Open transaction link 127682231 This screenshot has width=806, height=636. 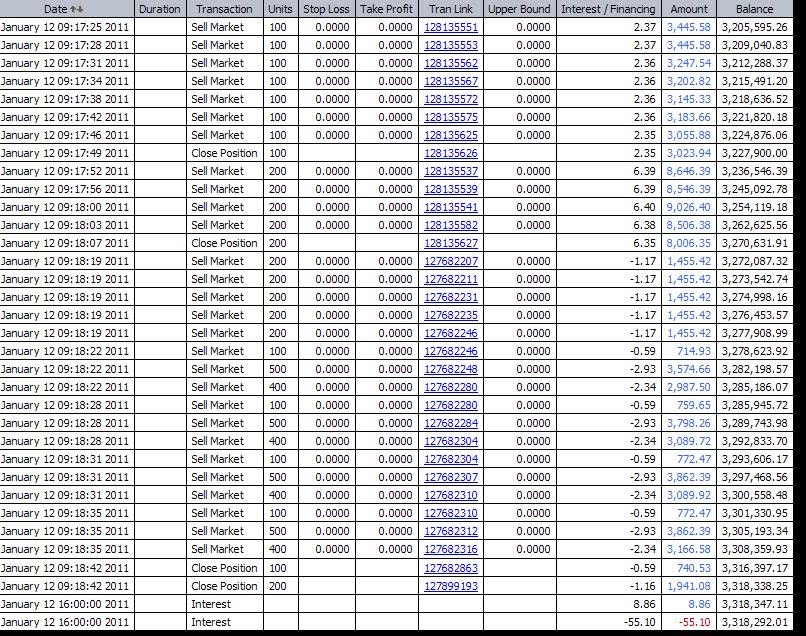point(451,297)
